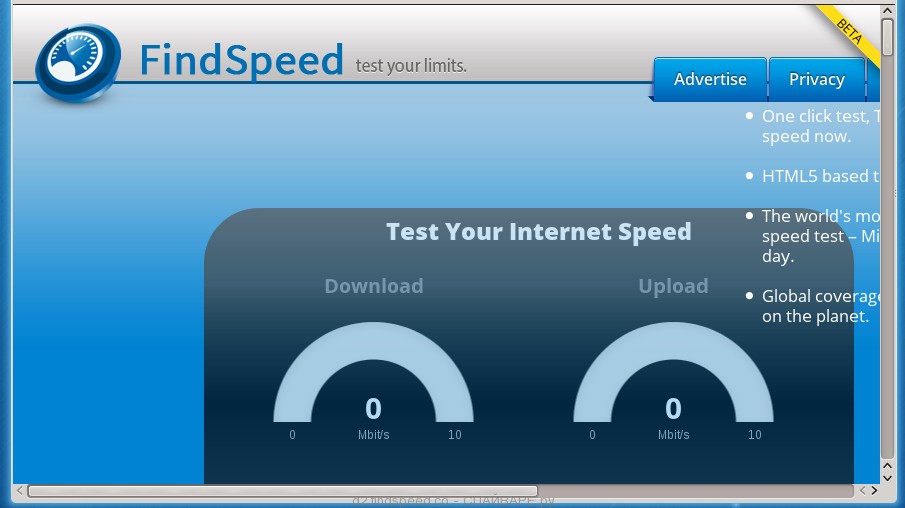Screen dimensions: 905x508
Task: Click the FindSpeed brand title text
Action: coord(241,60)
